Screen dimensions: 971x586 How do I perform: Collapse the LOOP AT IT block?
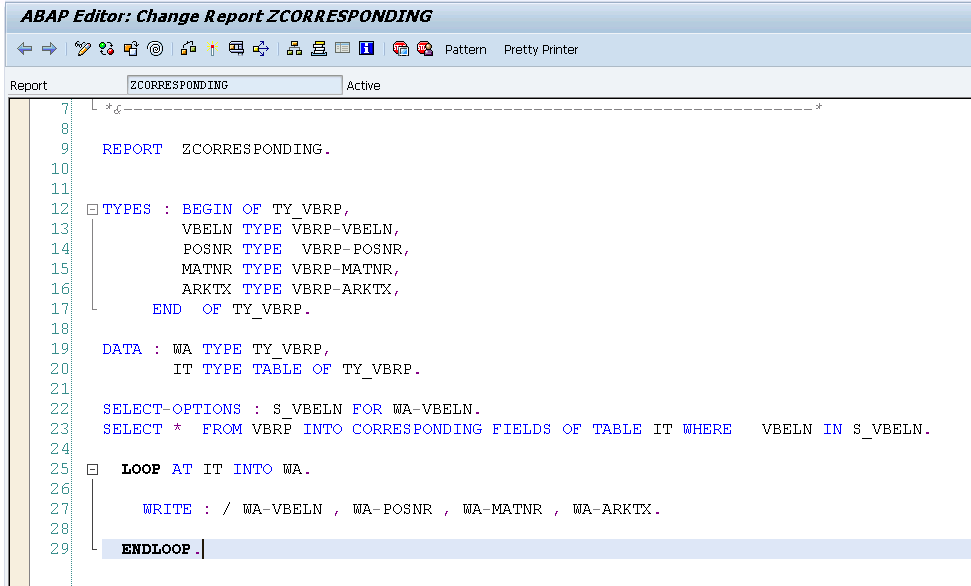tap(91, 468)
